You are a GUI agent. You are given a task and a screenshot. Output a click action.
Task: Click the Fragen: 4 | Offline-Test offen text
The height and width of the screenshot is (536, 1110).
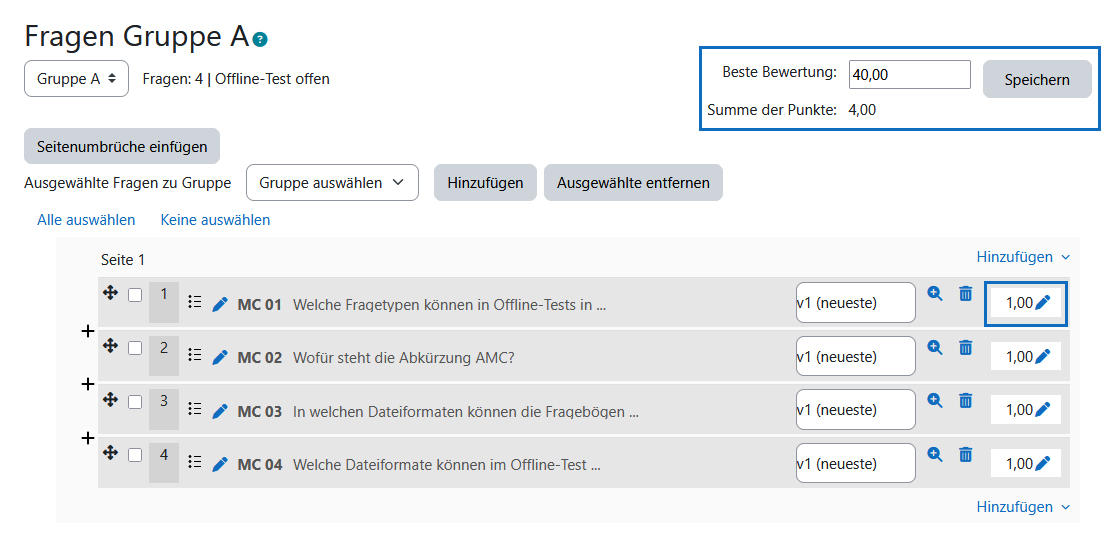(x=236, y=79)
